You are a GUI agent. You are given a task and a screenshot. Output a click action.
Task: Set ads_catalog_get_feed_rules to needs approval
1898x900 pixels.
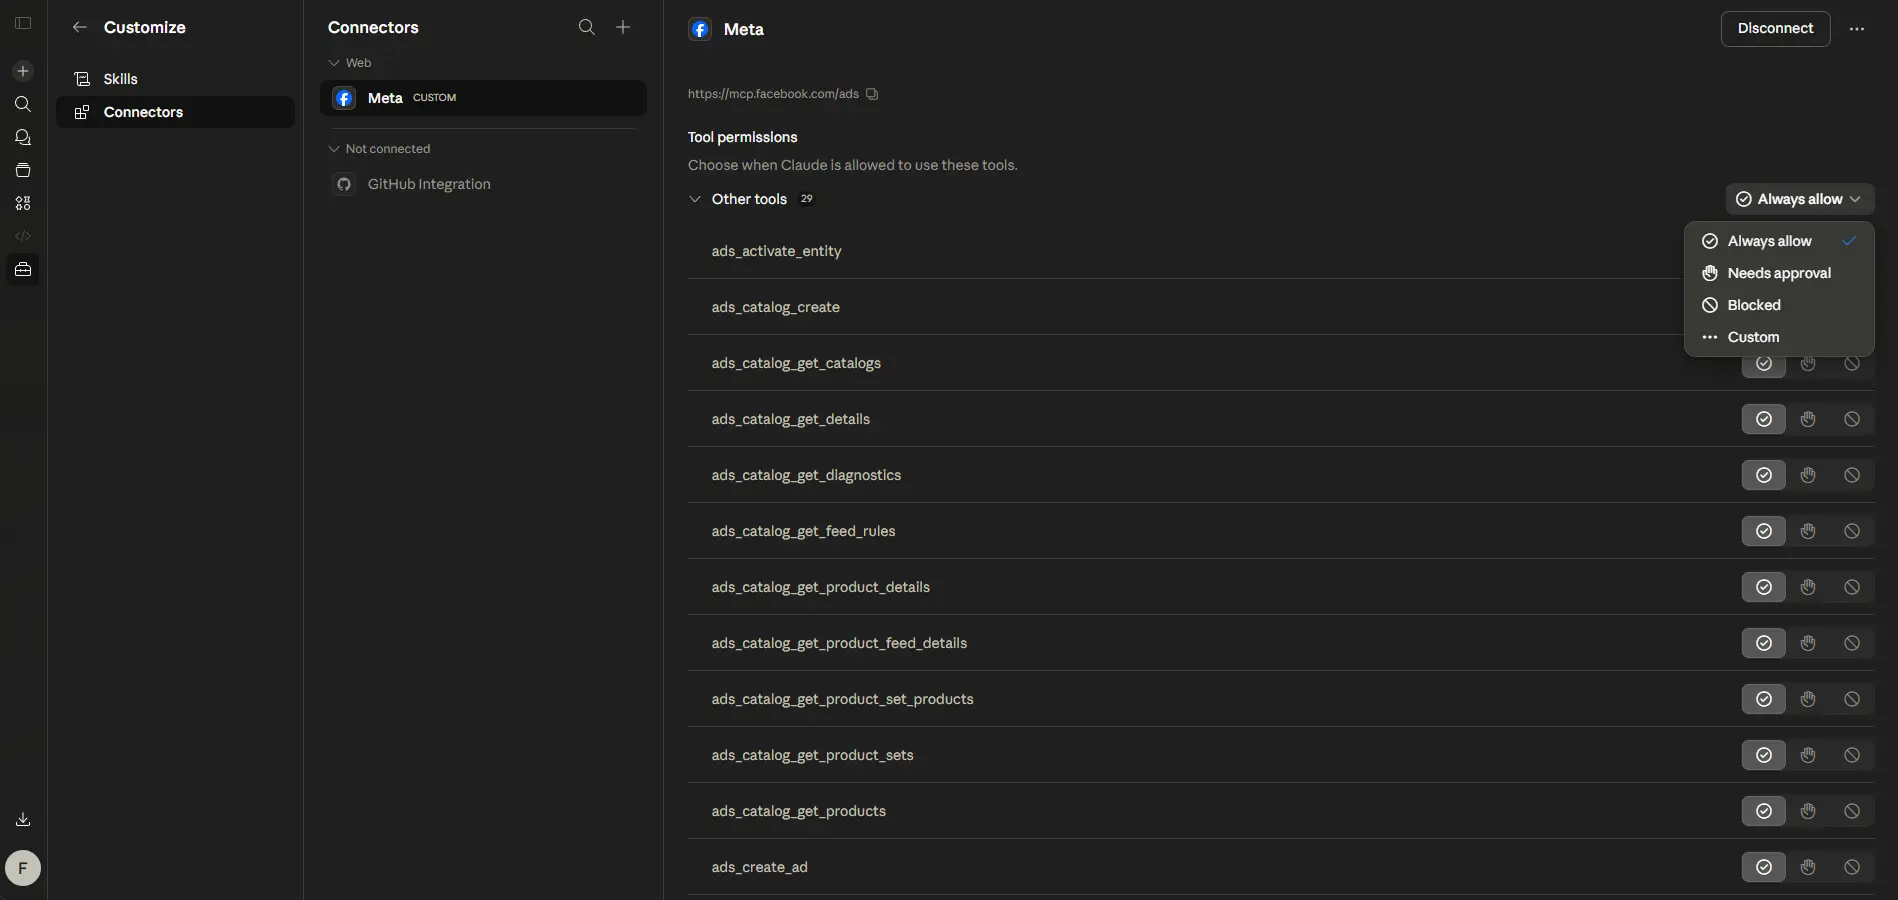[1808, 531]
